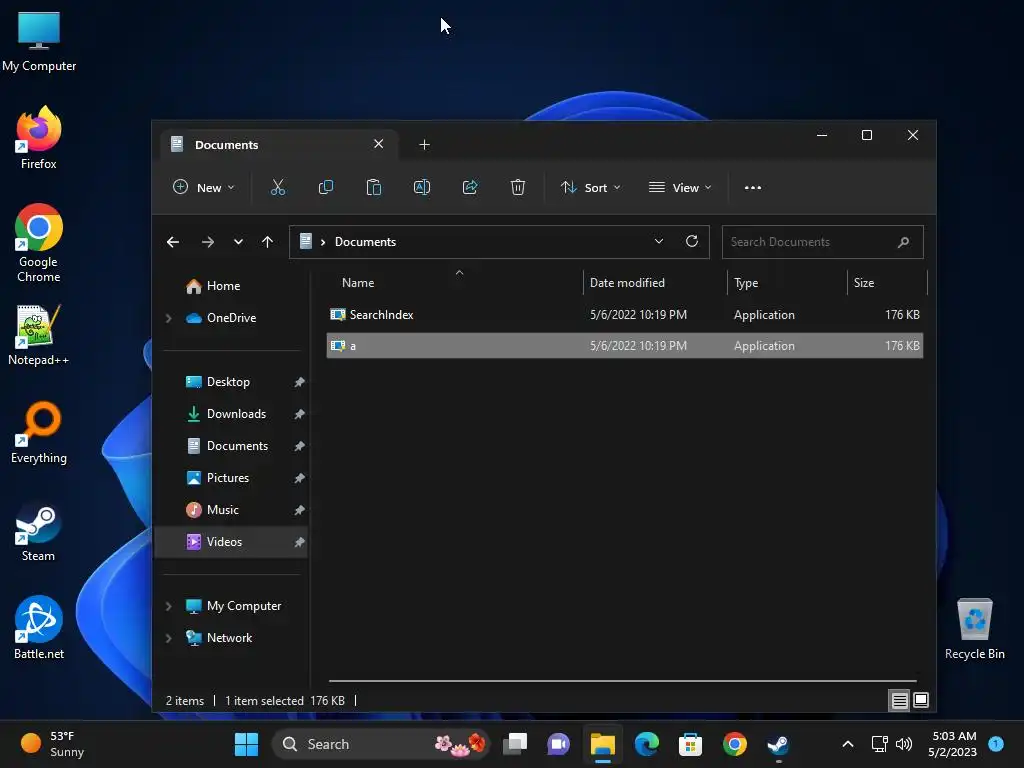Viewport: 1024px width, 768px height.
Task: Click the Firefox desktop shortcut
Action: tap(39, 138)
